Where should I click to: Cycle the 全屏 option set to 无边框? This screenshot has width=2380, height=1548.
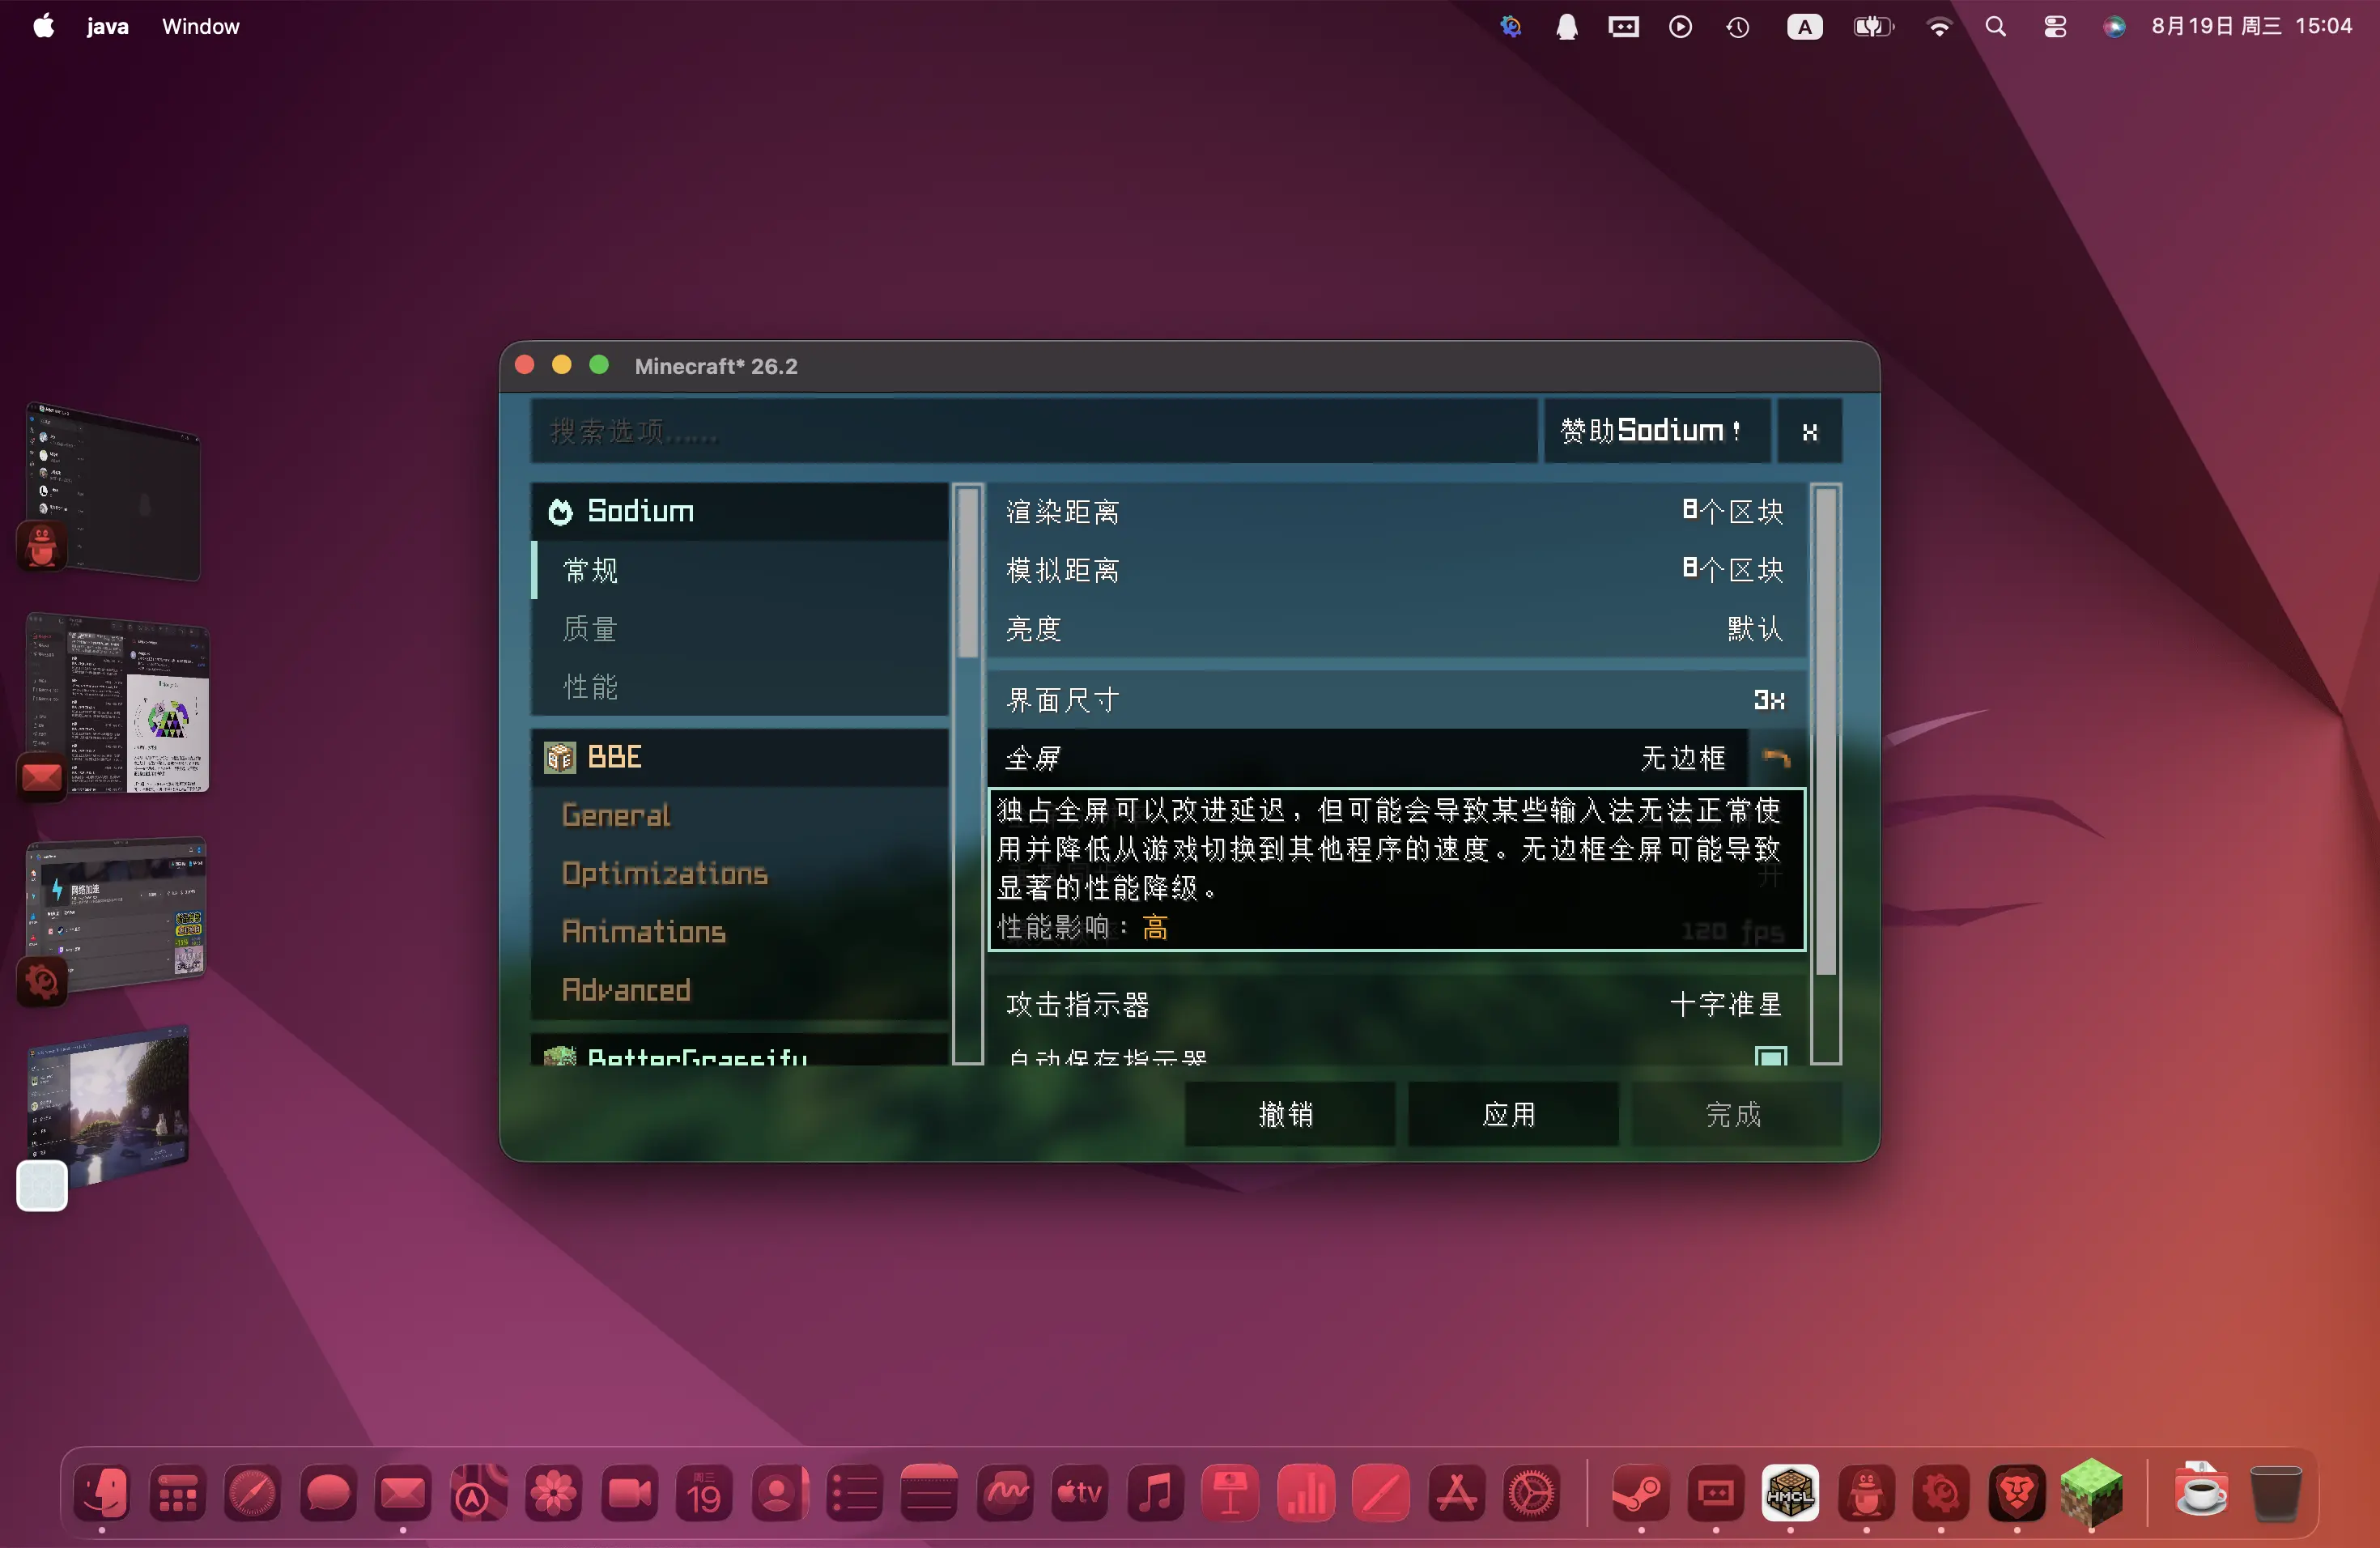(x=1368, y=757)
